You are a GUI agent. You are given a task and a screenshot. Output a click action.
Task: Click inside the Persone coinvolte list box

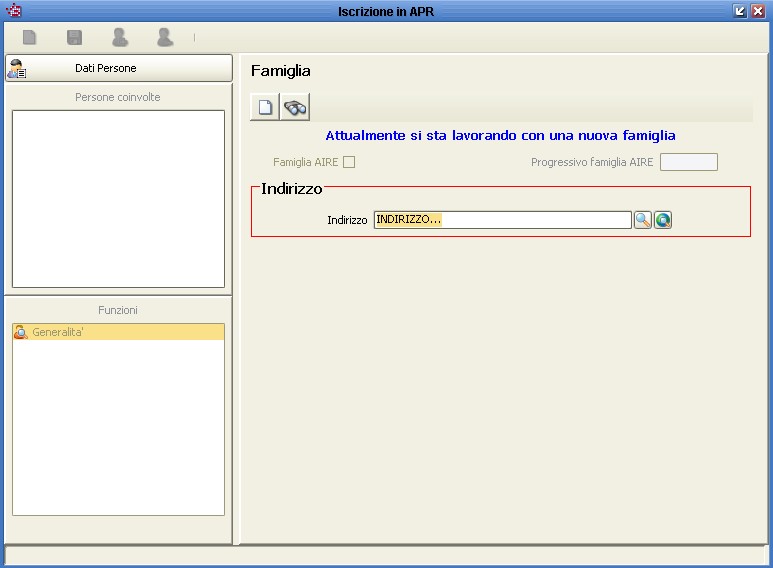118,199
